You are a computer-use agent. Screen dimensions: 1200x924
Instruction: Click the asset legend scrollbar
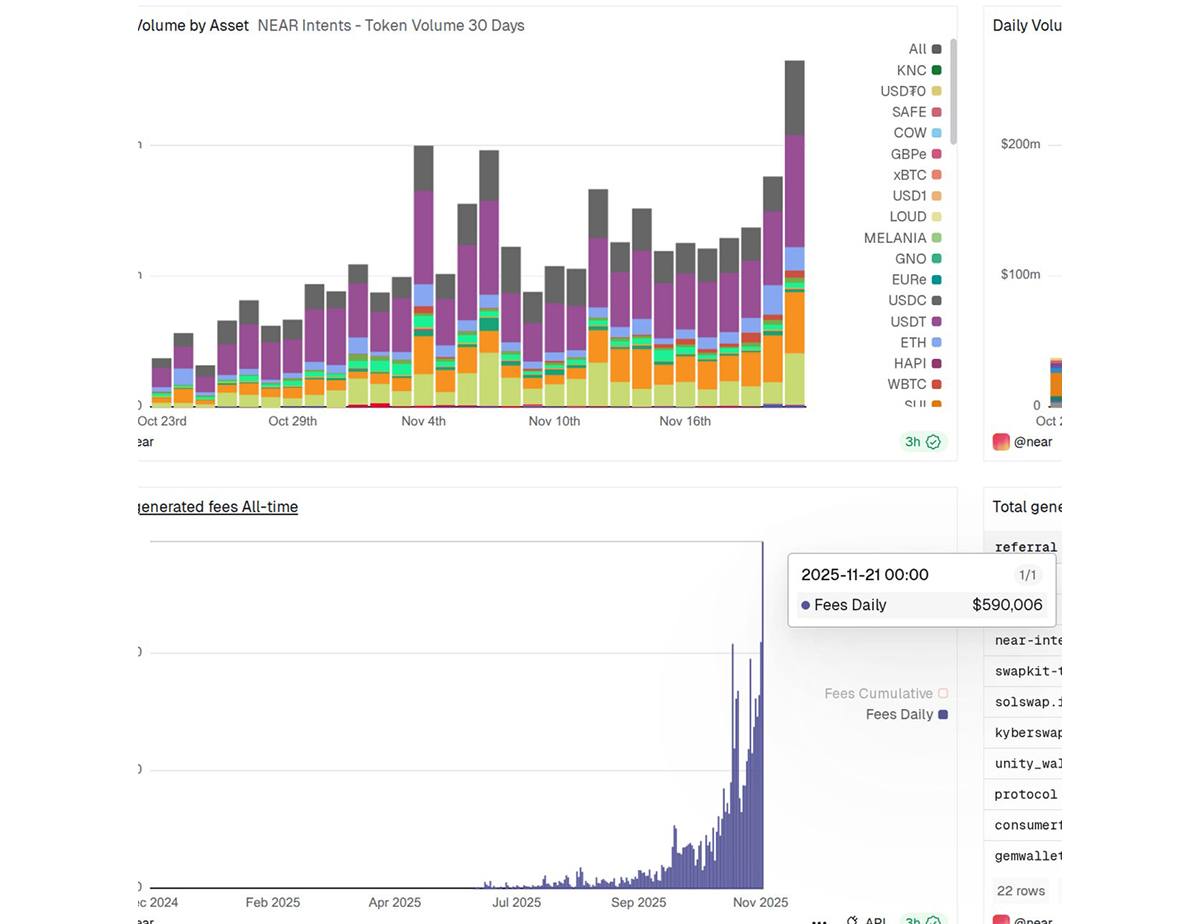tap(954, 92)
